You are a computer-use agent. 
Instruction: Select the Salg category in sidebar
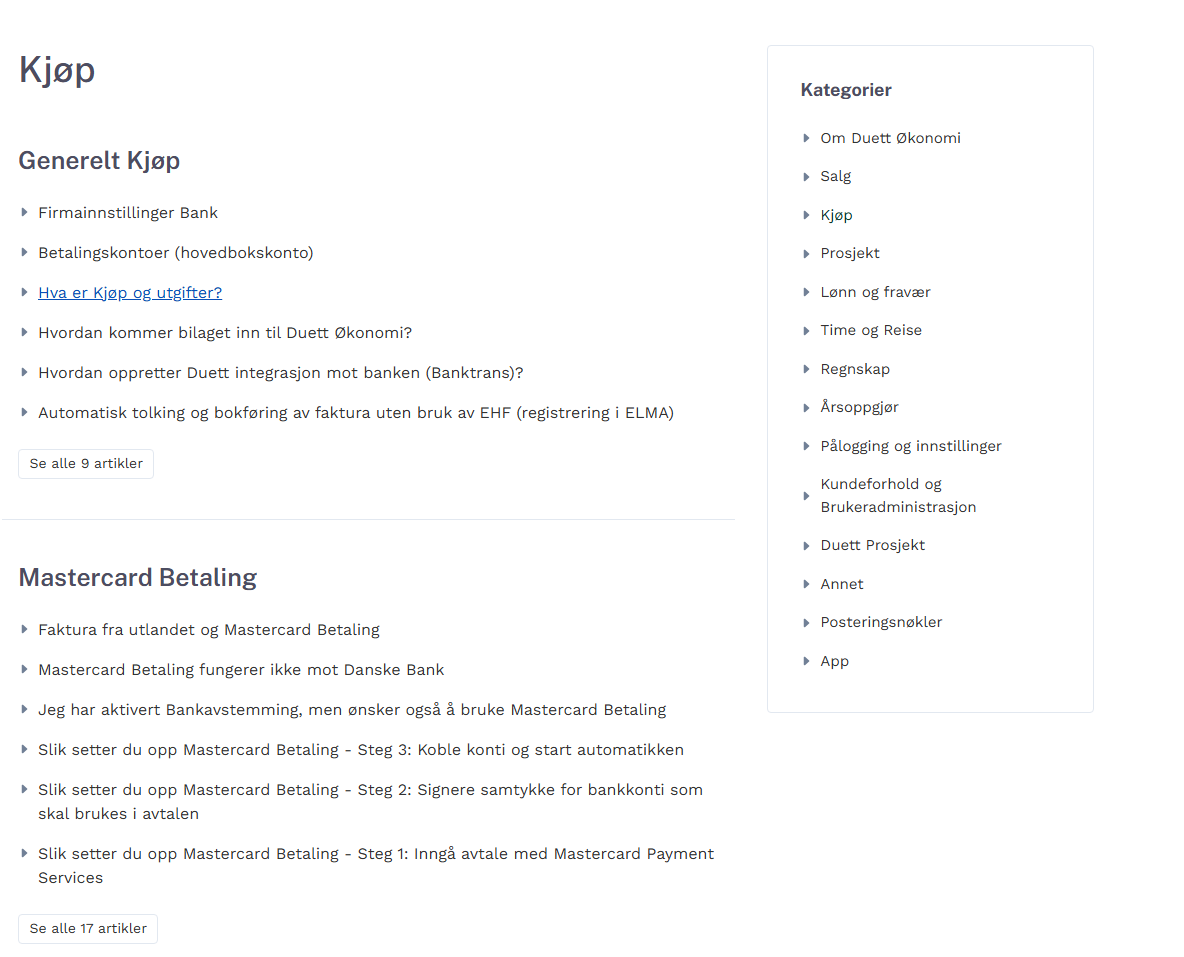[835, 176]
